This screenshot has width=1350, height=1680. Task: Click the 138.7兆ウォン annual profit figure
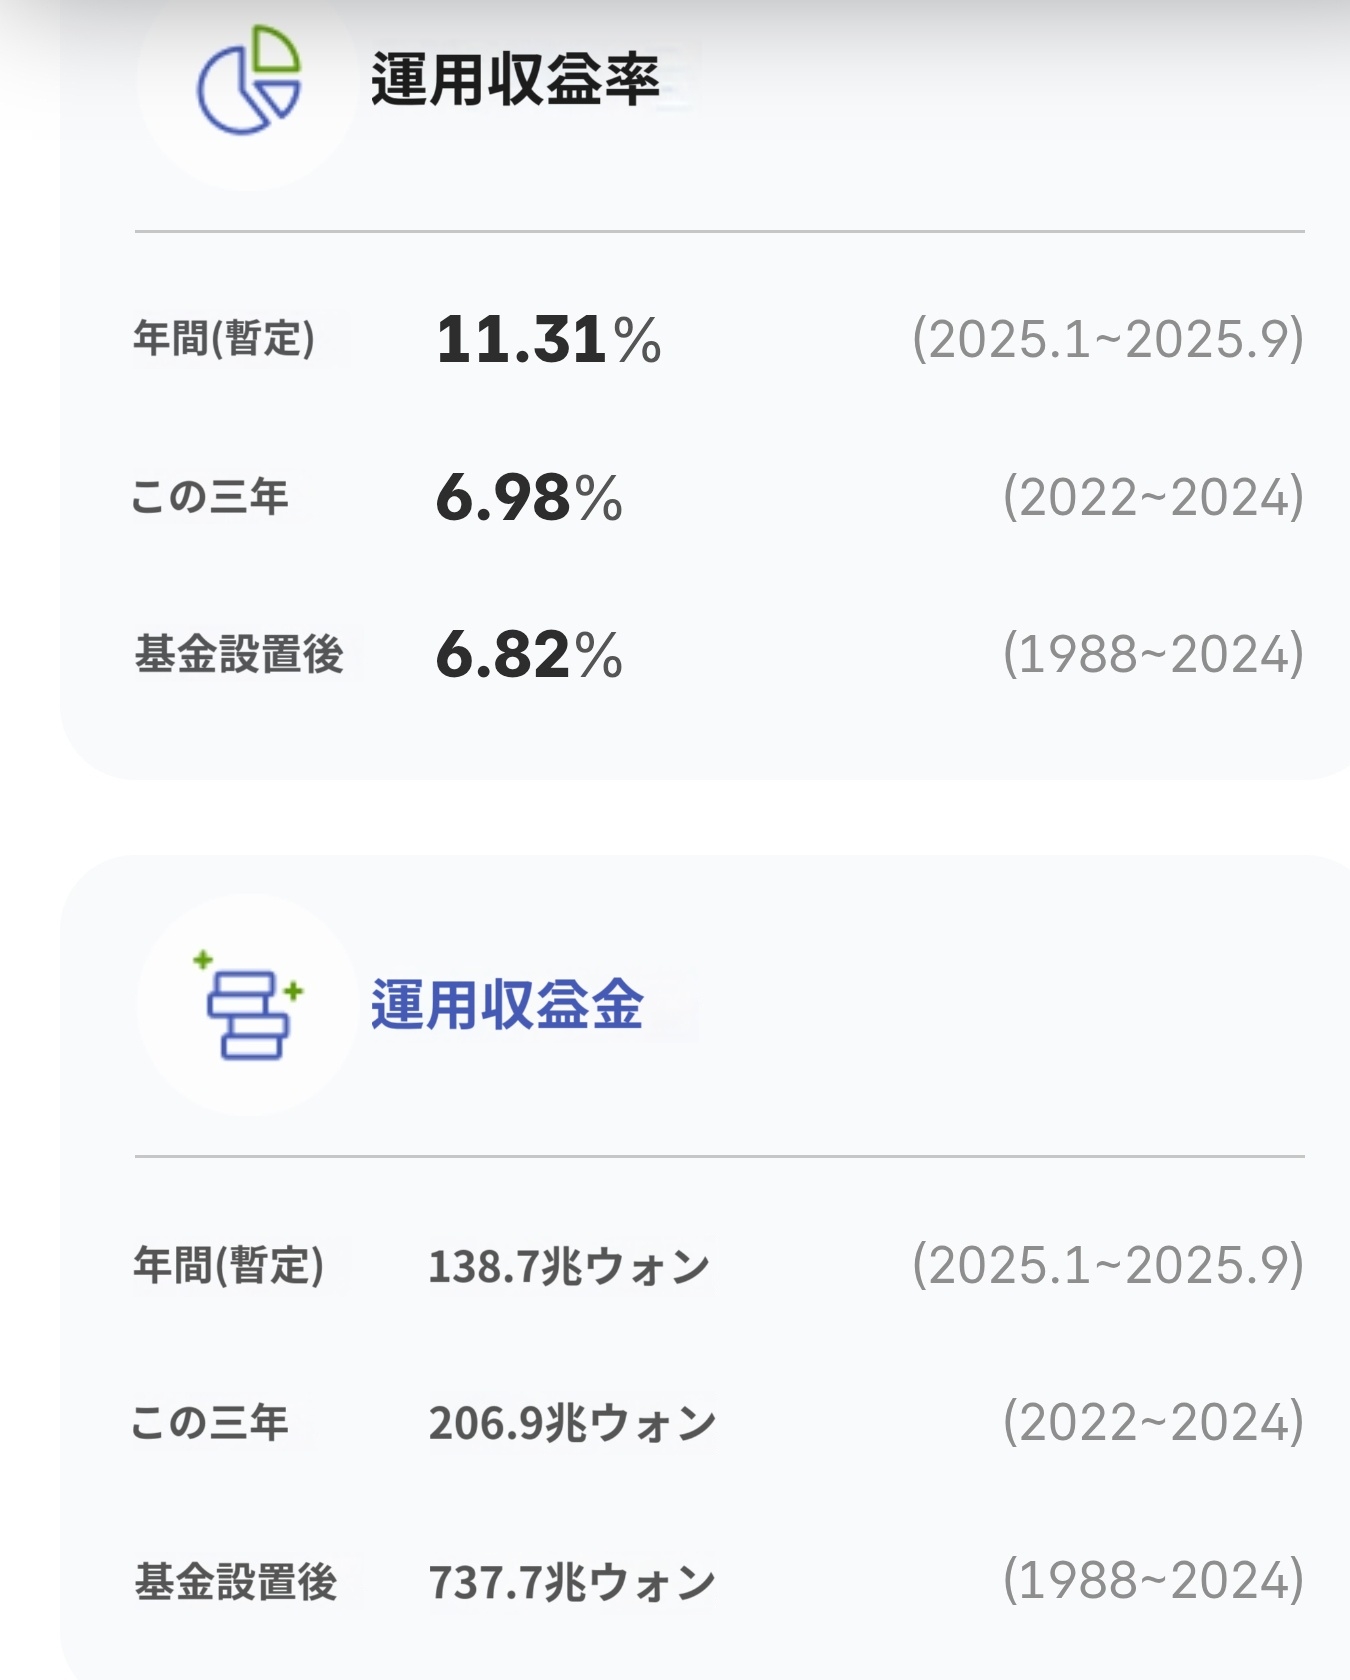[x=569, y=1266]
